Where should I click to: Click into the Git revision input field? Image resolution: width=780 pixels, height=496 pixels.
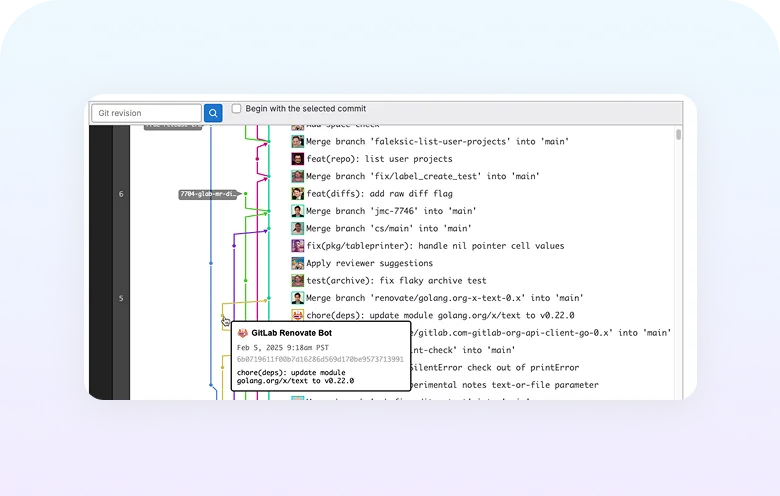(x=146, y=113)
